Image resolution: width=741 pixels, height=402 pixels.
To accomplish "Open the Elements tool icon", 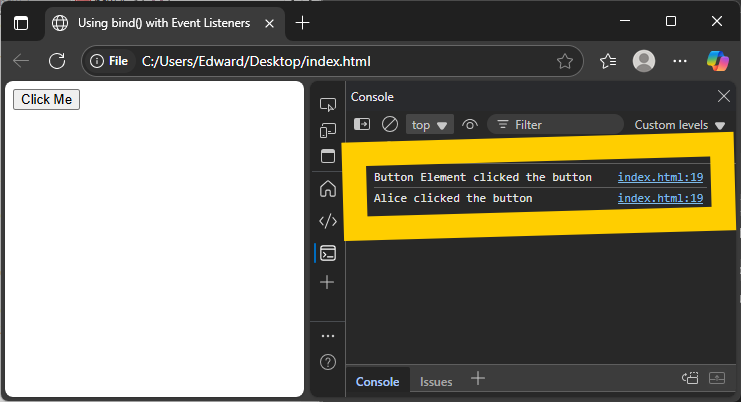I will [328, 221].
